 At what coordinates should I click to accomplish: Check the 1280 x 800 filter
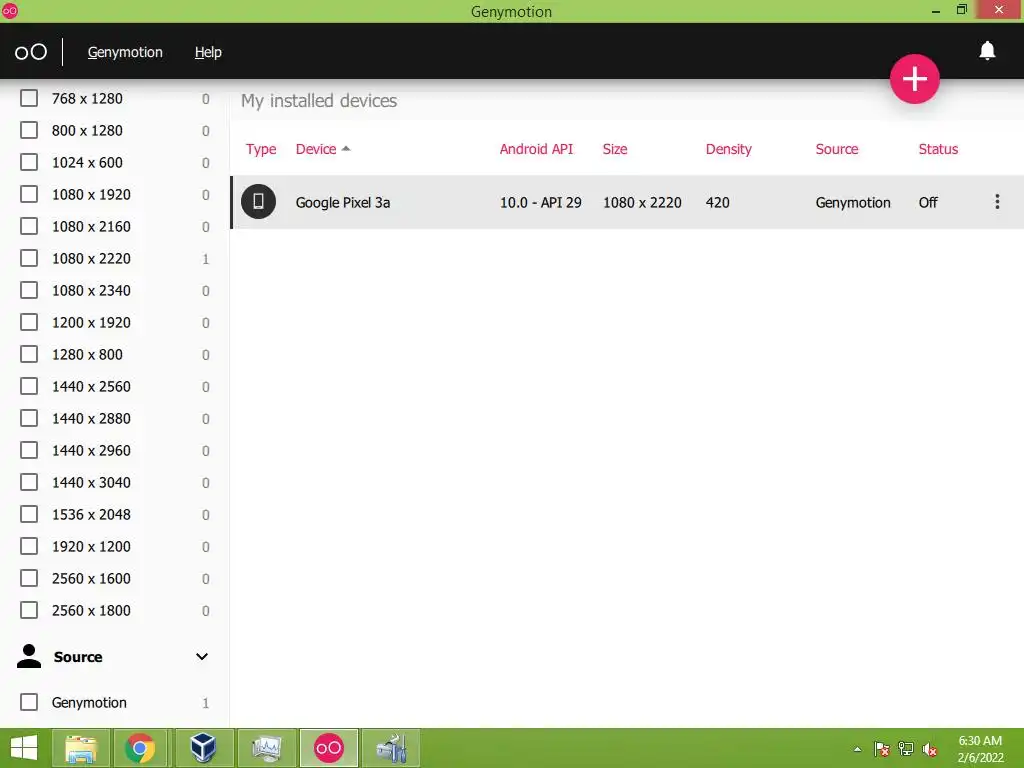pyautogui.click(x=29, y=355)
